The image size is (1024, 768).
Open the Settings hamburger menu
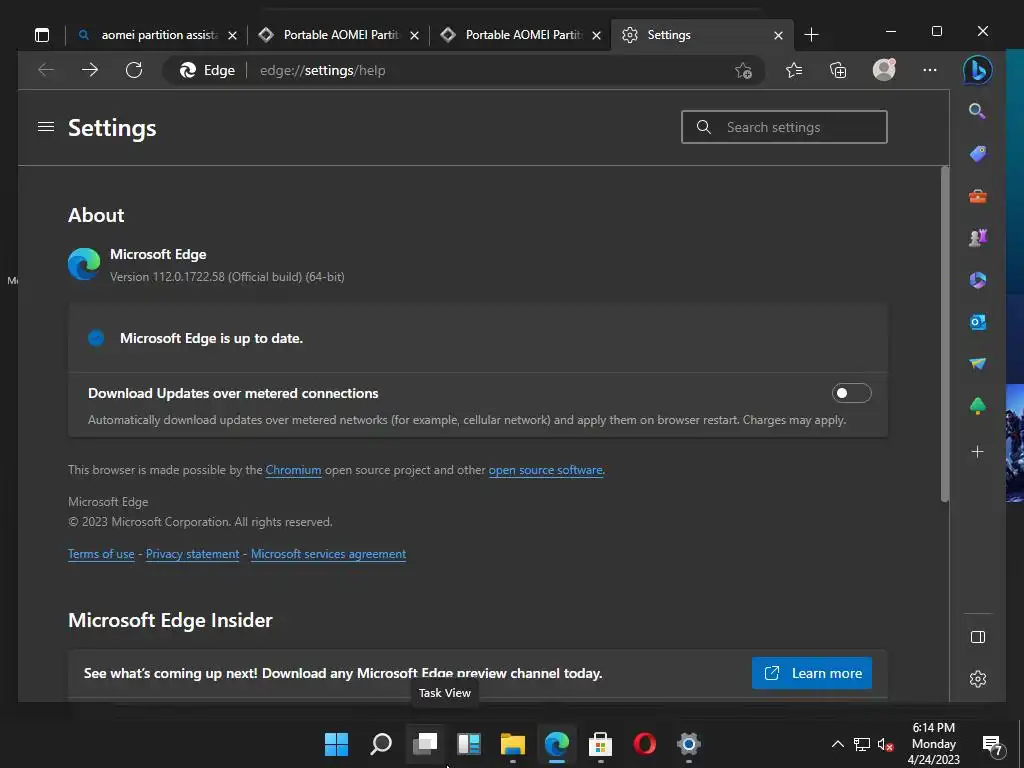click(x=46, y=127)
